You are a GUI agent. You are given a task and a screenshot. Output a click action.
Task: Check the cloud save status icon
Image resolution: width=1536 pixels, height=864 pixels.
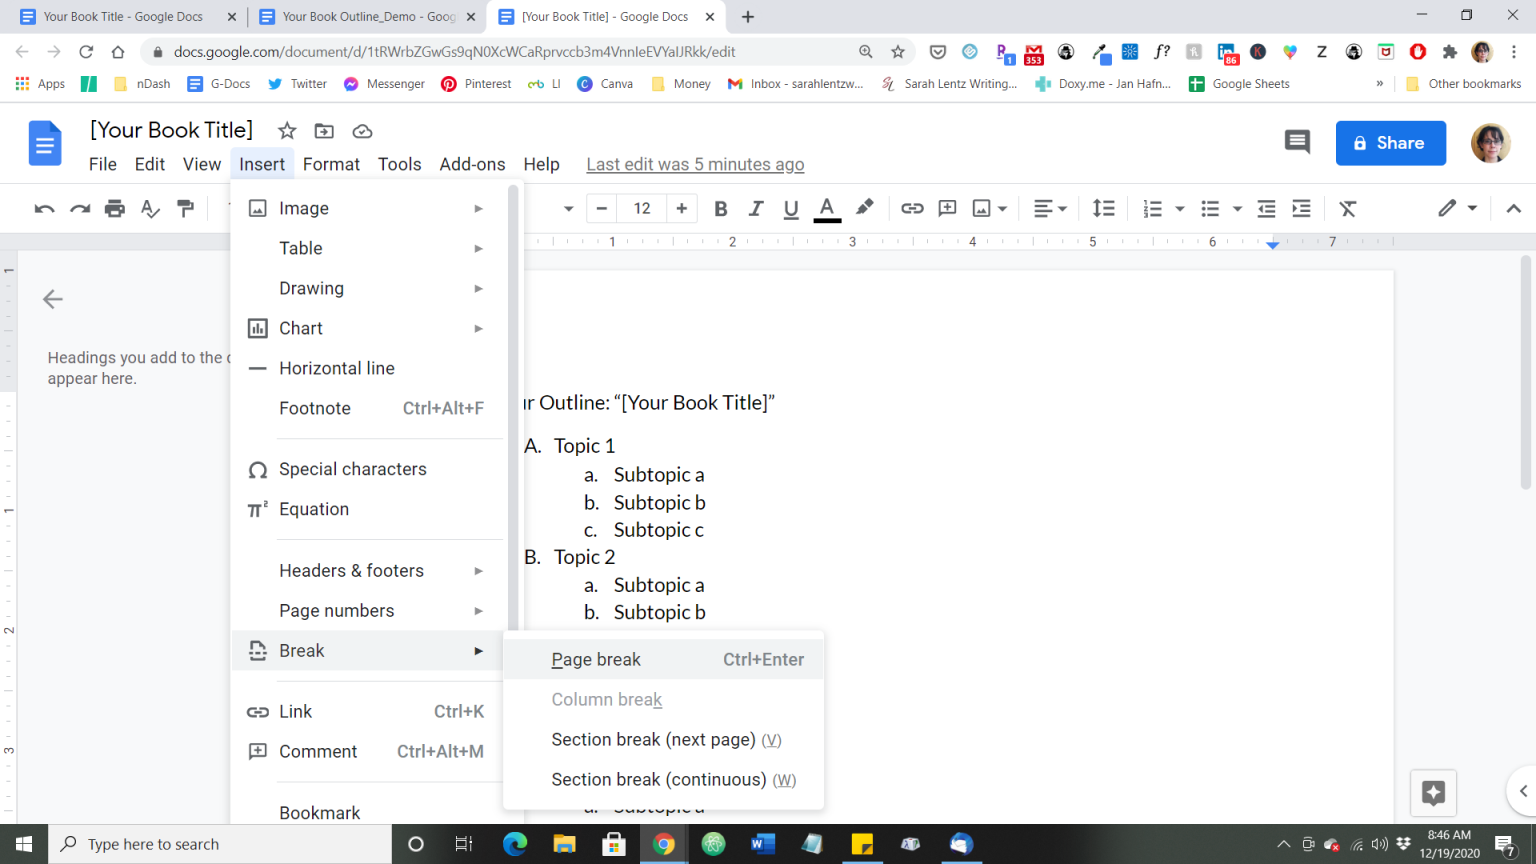362,131
